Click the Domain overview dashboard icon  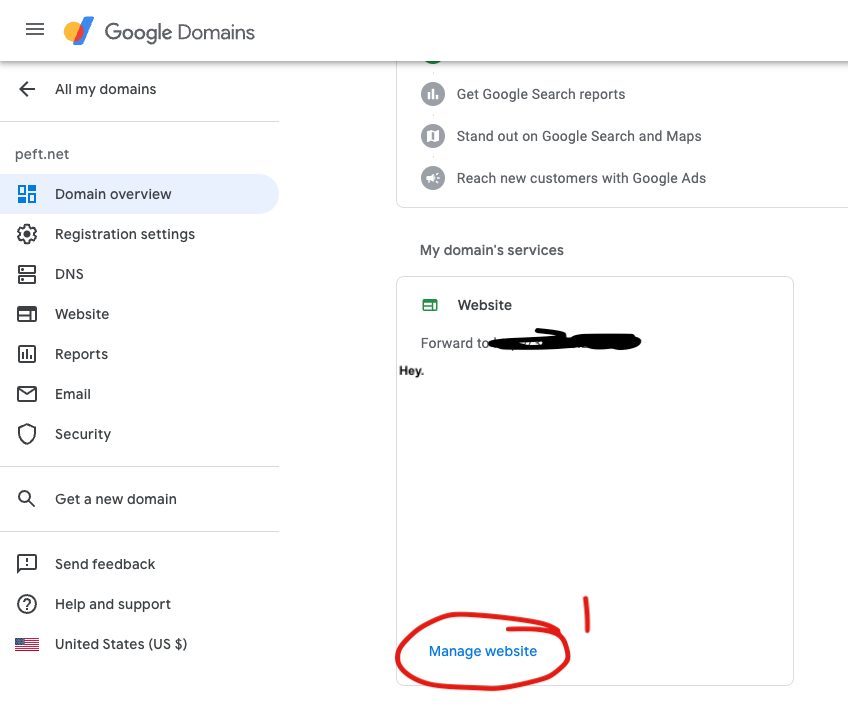[27, 194]
